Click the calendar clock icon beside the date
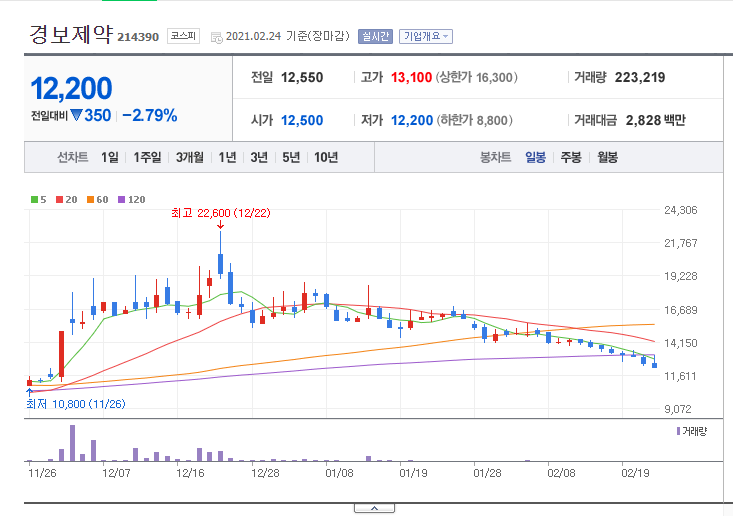Screen dimensions: 733x516 pos(216,38)
